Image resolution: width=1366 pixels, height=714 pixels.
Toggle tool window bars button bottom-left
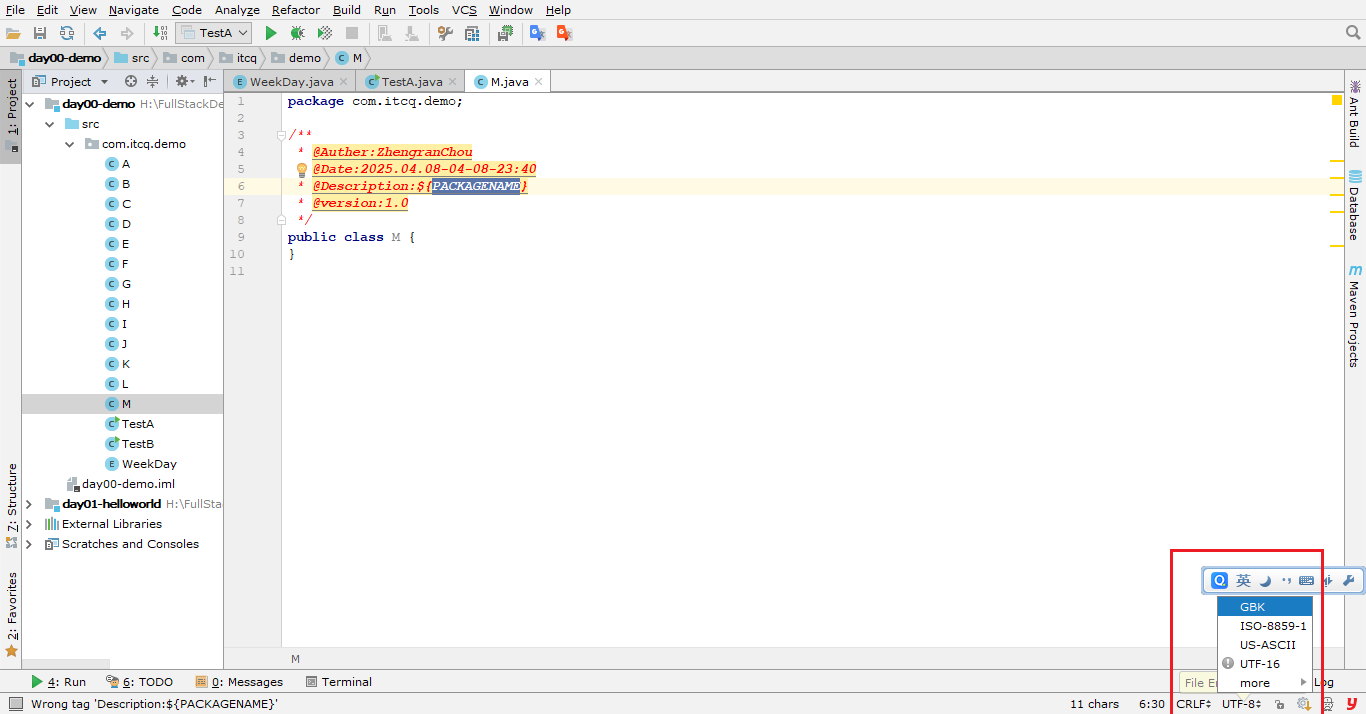tap(15, 704)
